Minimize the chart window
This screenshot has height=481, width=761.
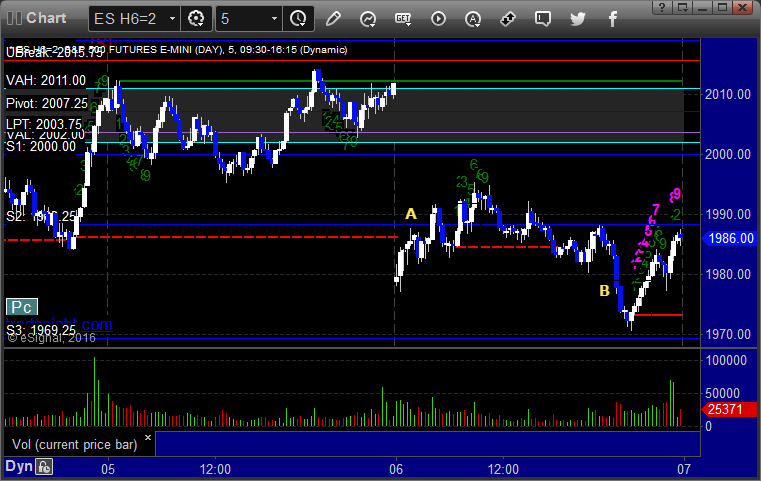(702, 7)
